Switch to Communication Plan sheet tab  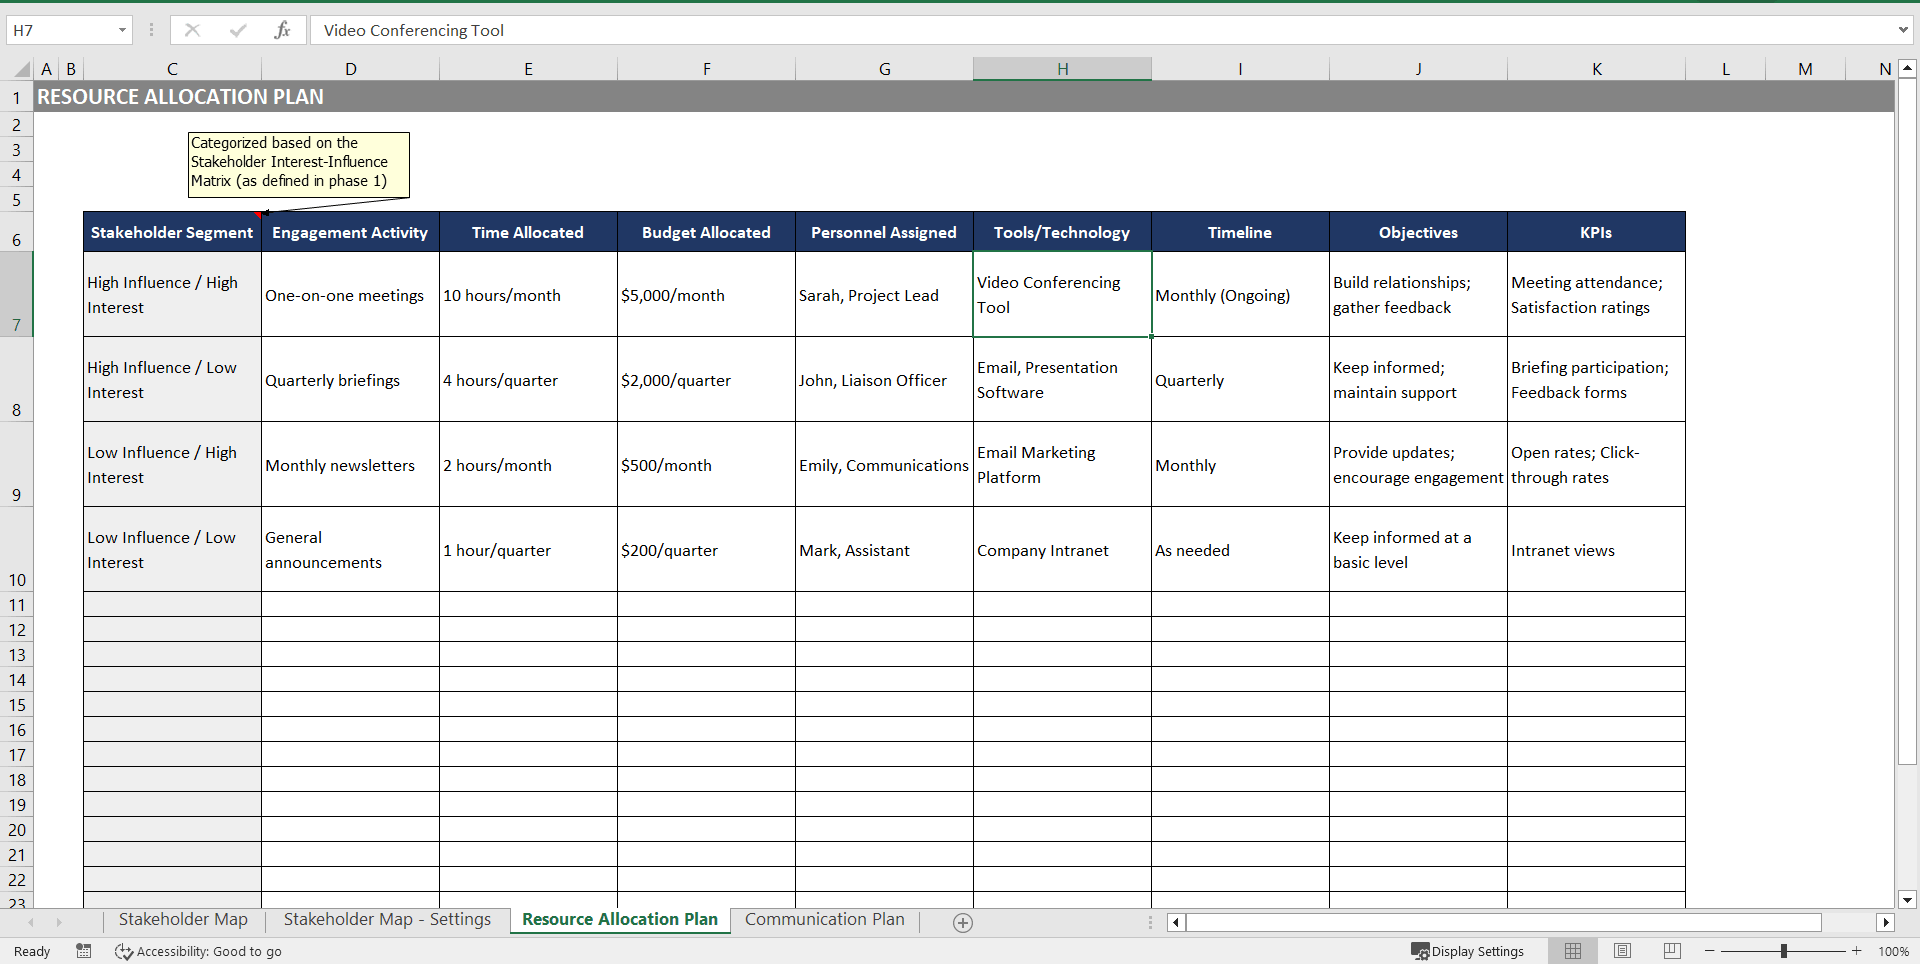pos(825,920)
